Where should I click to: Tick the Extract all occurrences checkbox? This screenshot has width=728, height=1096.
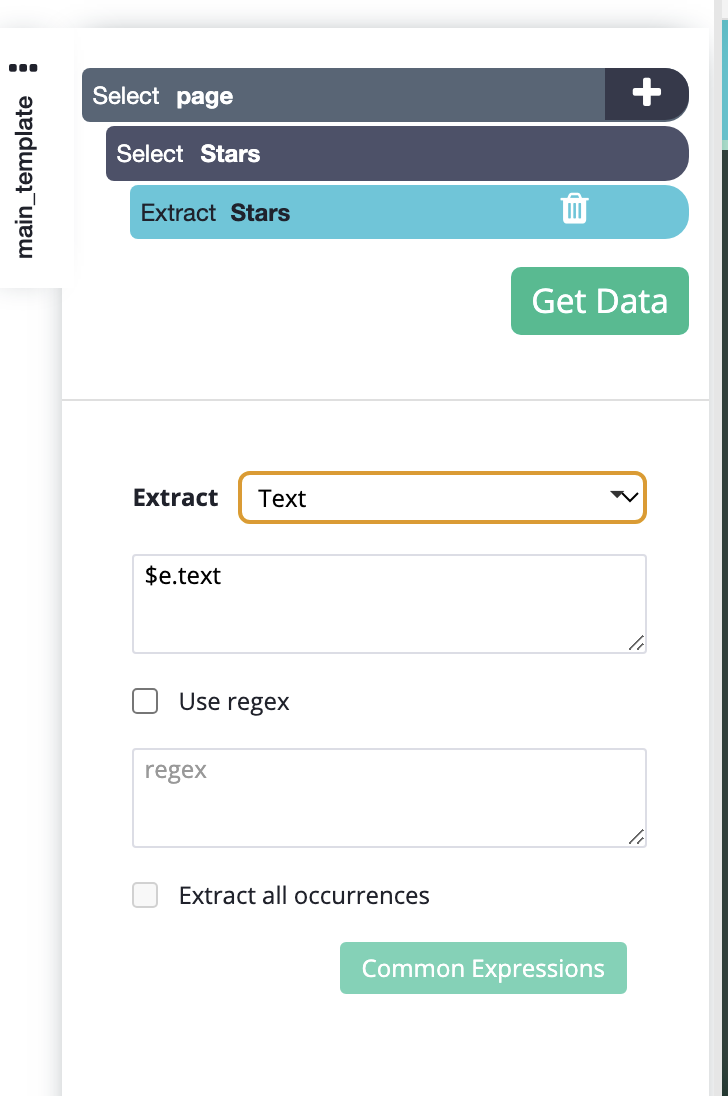(145, 895)
